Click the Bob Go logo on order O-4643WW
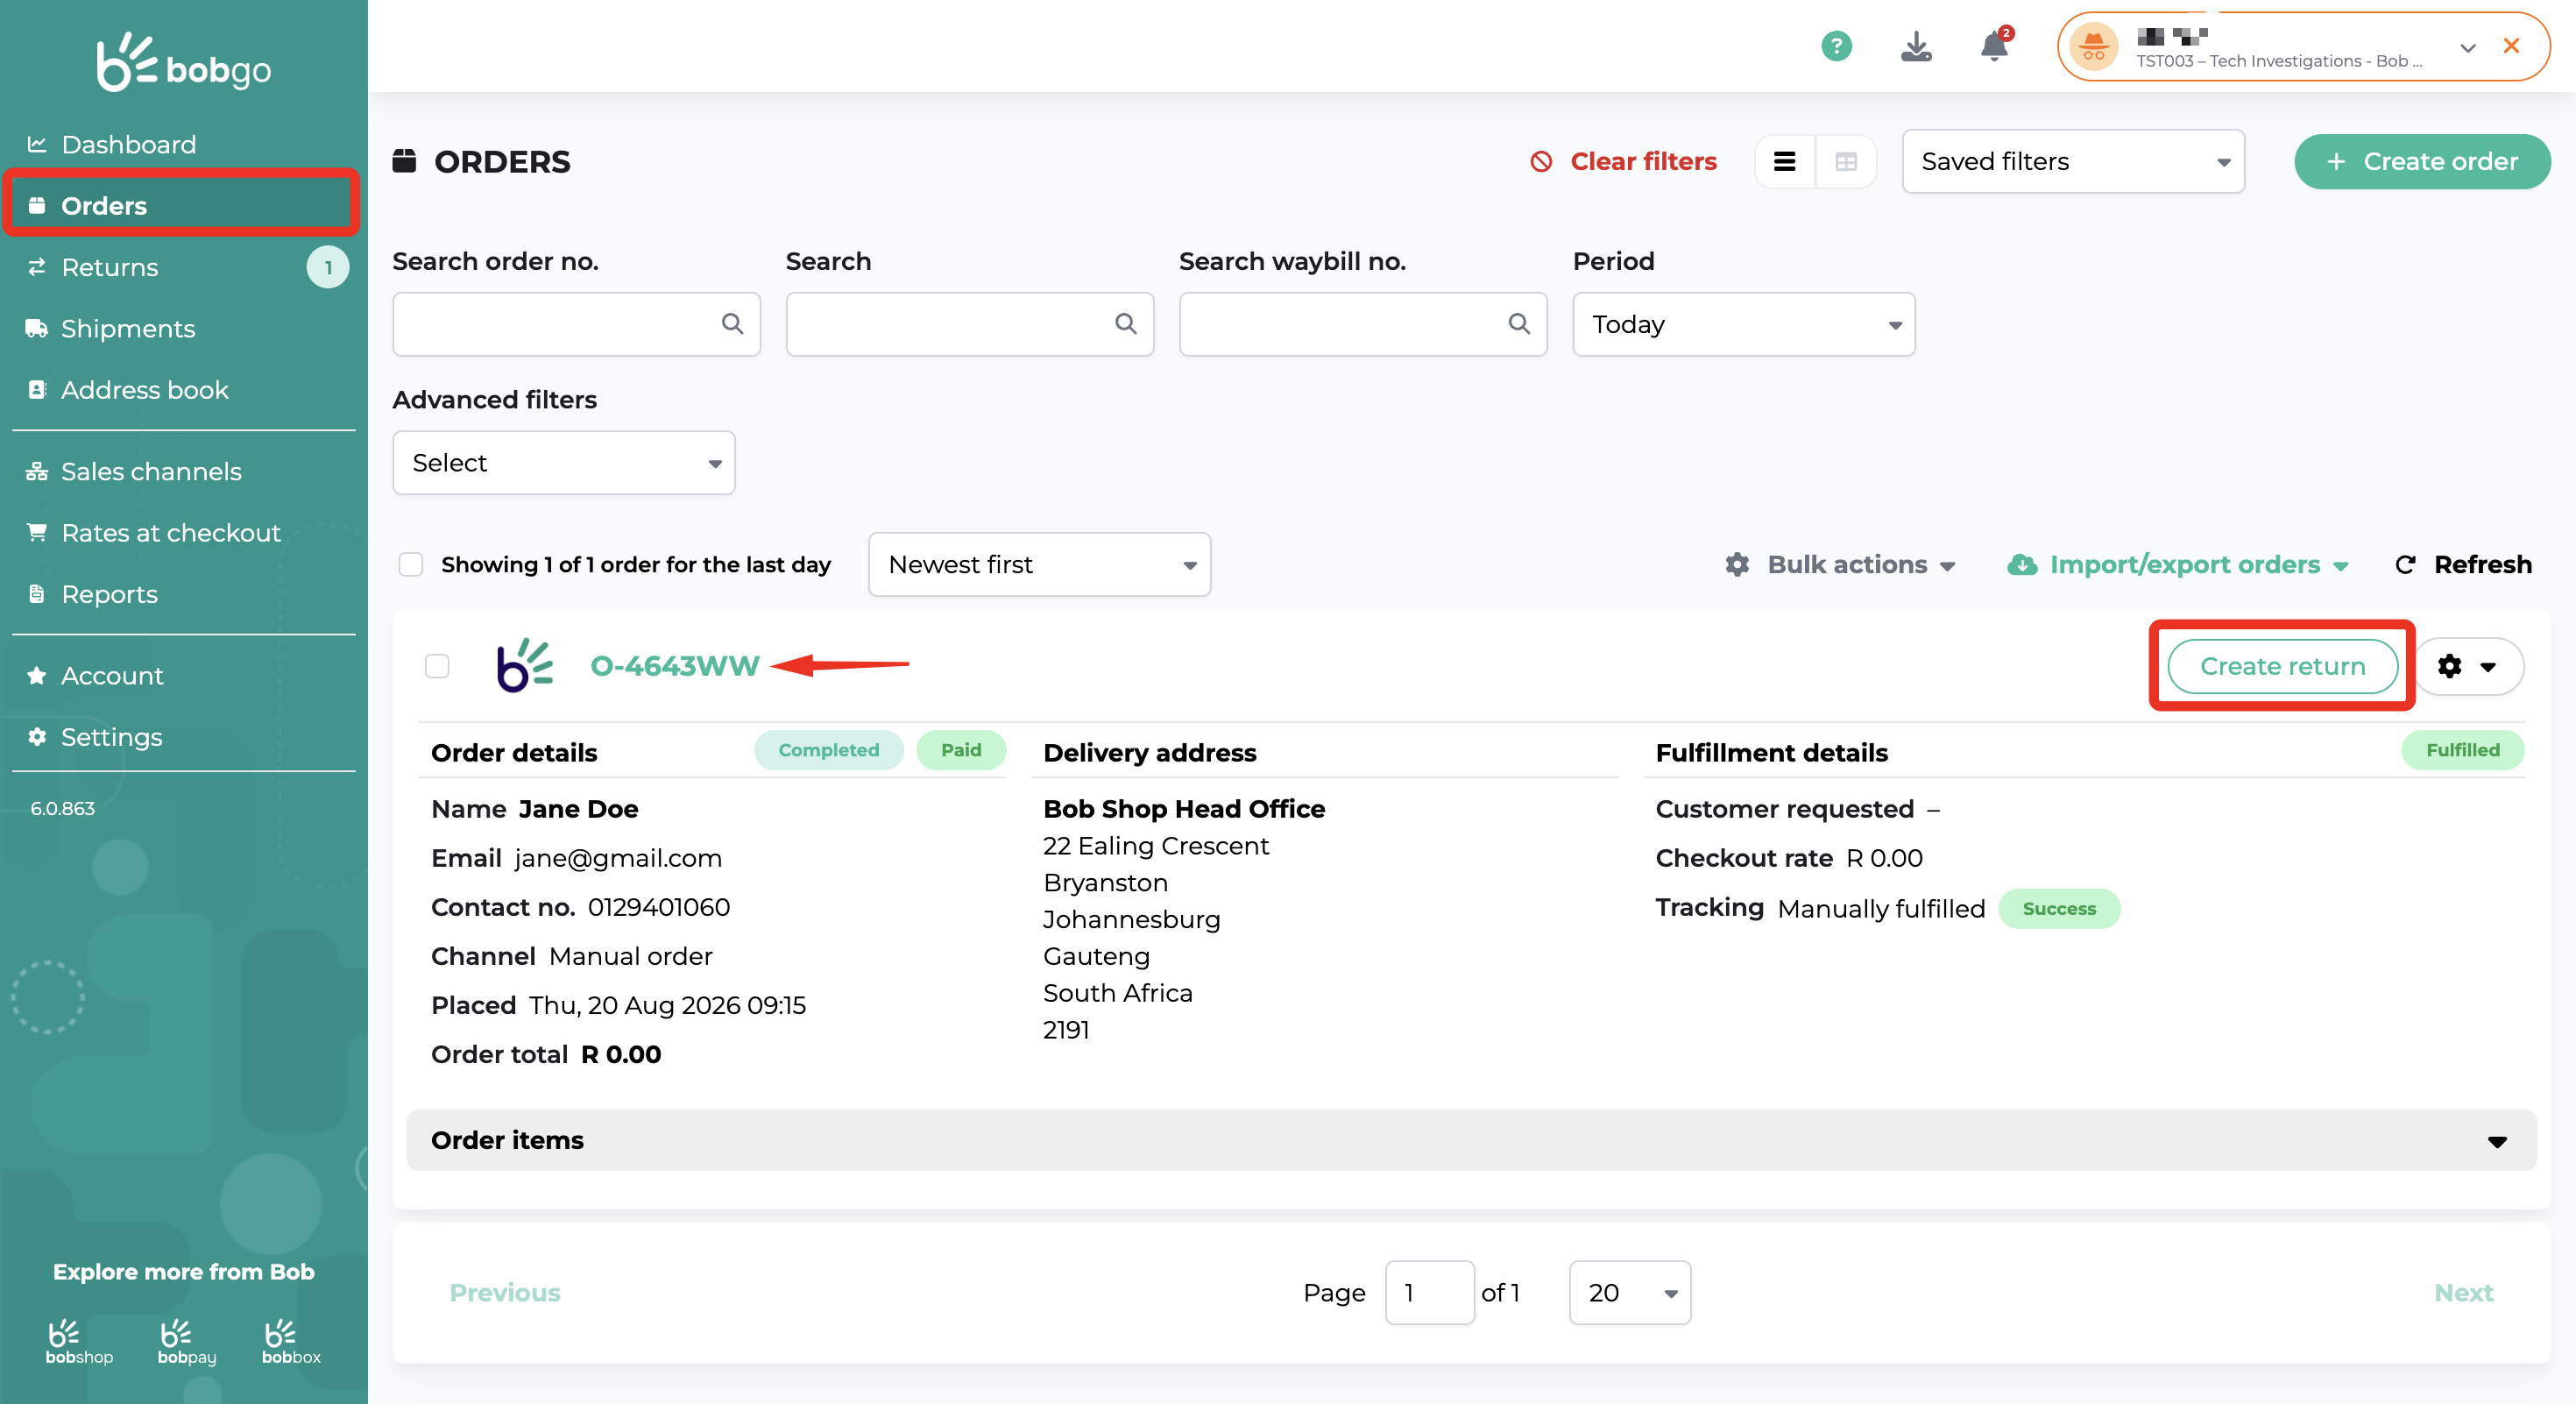This screenshot has width=2576, height=1404. point(525,666)
